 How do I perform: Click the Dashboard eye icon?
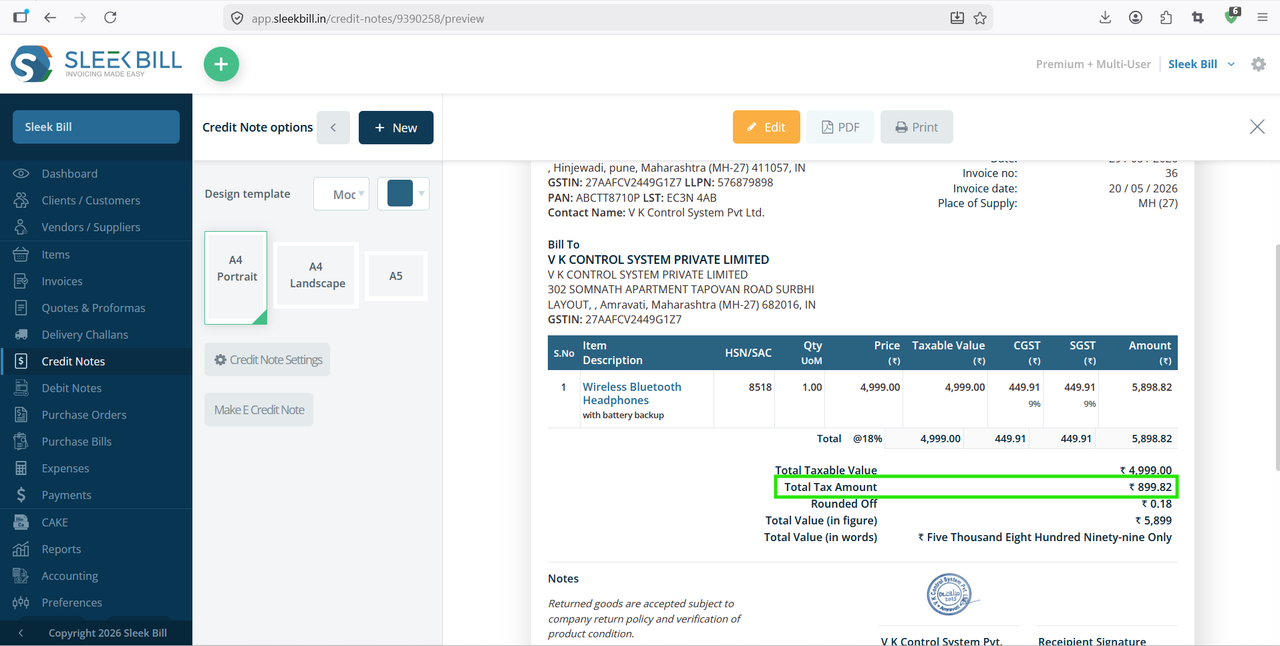click(x=21, y=174)
